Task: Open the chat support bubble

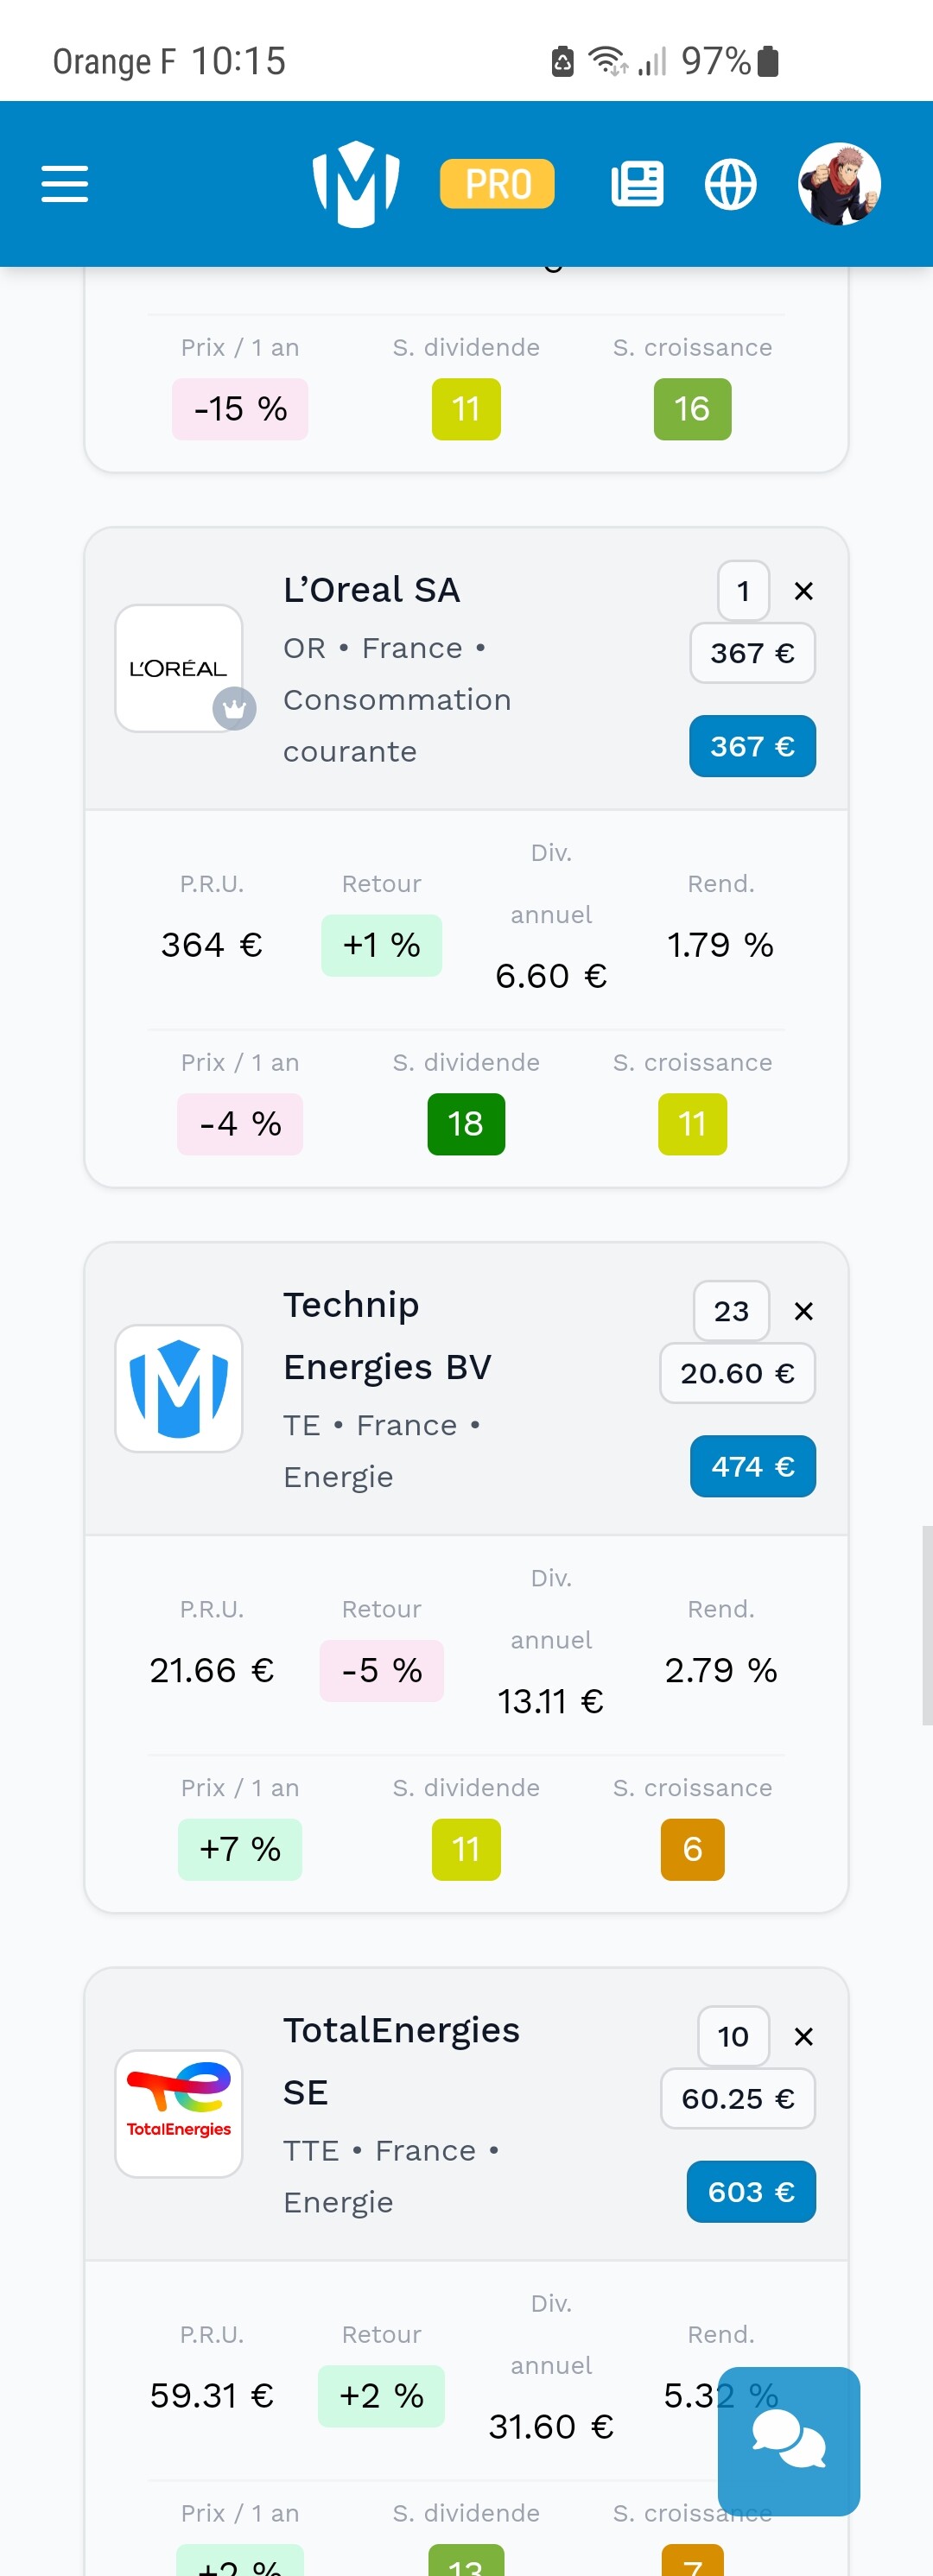Action: [x=788, y=2440]
